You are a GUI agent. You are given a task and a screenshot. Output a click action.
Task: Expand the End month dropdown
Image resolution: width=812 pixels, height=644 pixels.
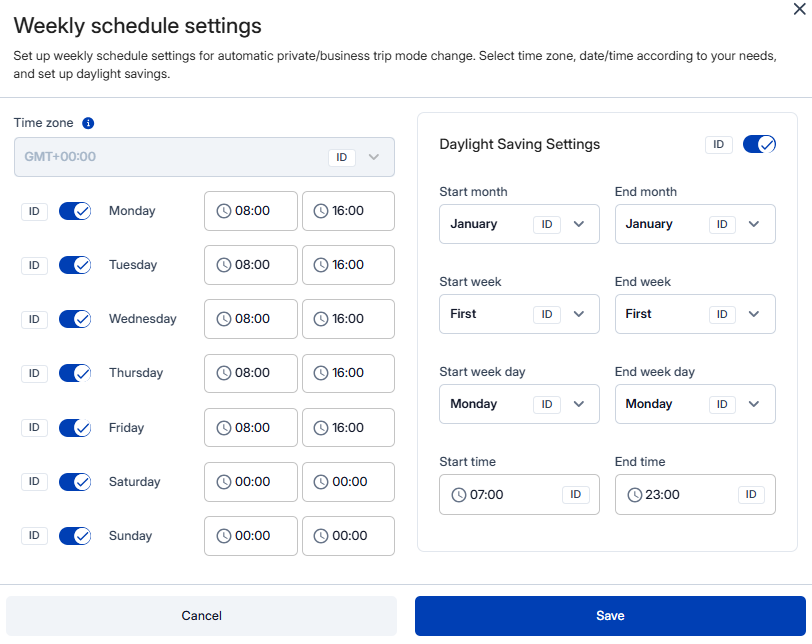click(x=754, y=225)
